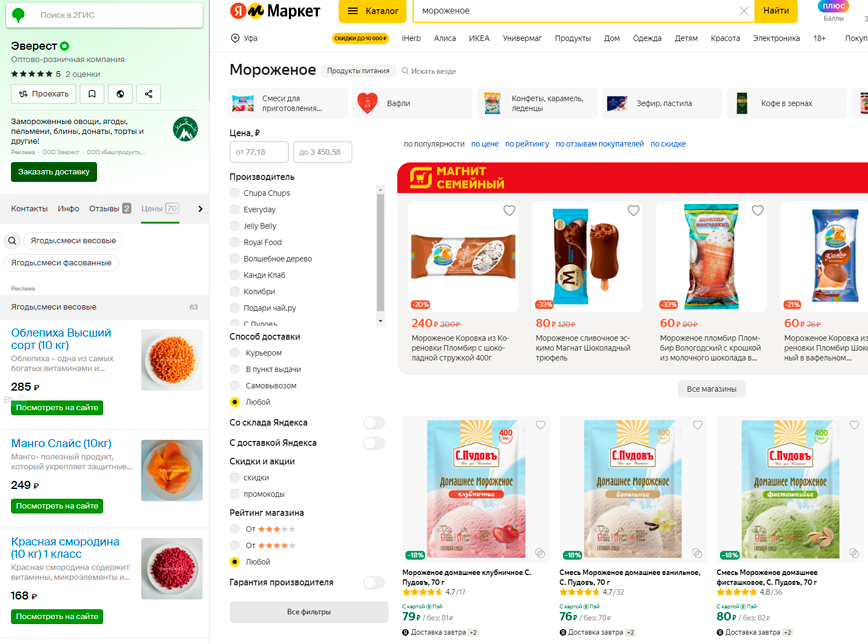The width and height of the screenshot is (868, 644).
Task: Click the globe website icon
Action: click(120, 94)
